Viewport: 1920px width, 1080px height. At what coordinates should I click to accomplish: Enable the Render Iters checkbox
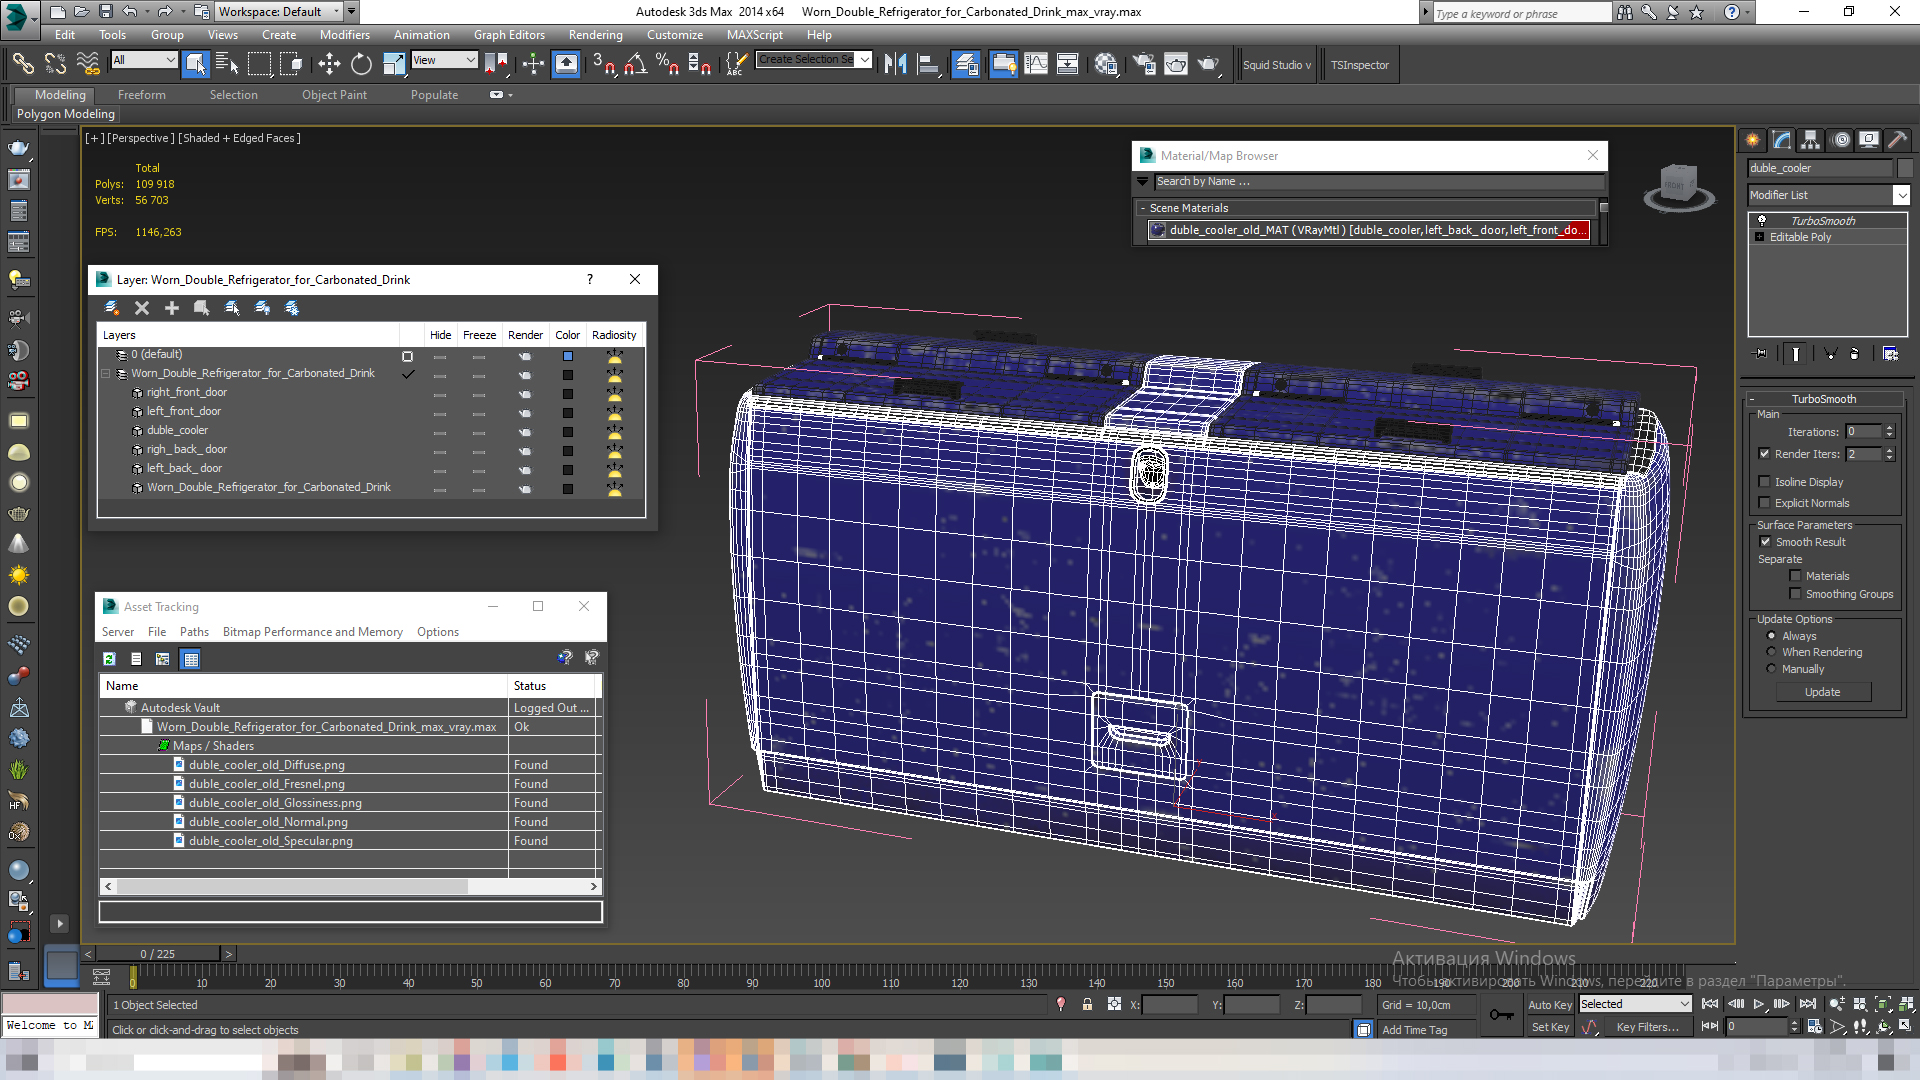click(1765, 454)
